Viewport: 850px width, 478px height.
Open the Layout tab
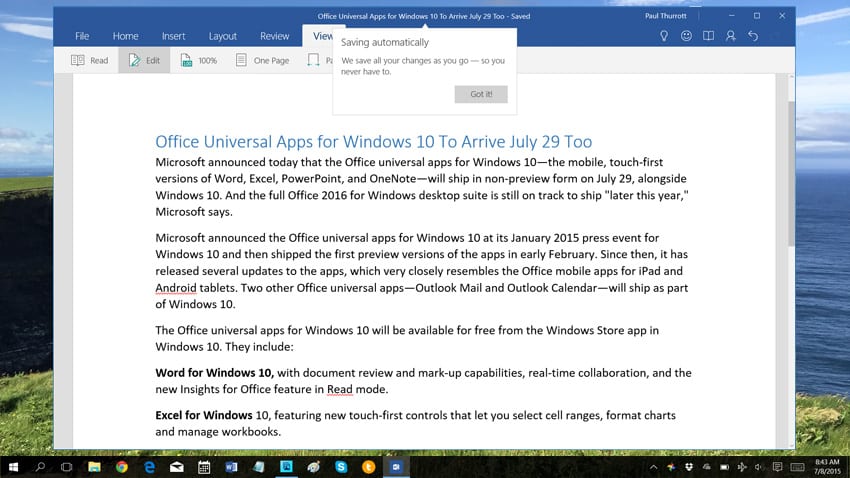(x=223, y=36)
